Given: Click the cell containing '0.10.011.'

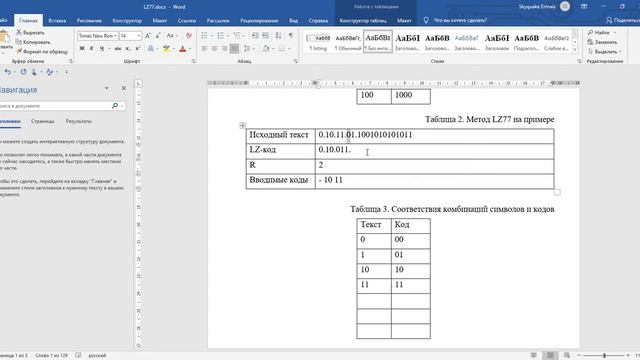Looking at the screenshot, I should coord(434,151).
